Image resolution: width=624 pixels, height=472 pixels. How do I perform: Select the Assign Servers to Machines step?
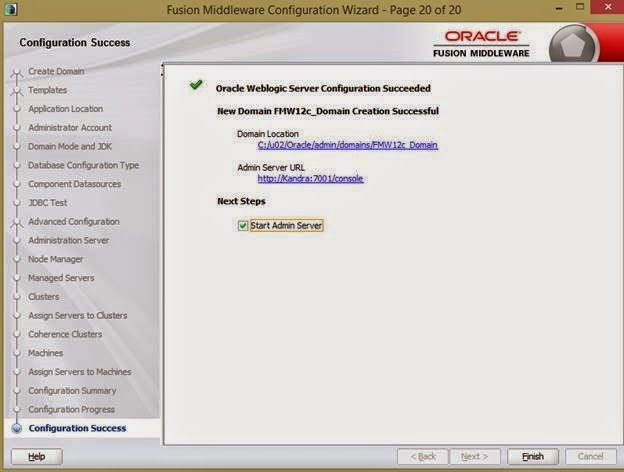pyautogui.click(x=80, y=372)
